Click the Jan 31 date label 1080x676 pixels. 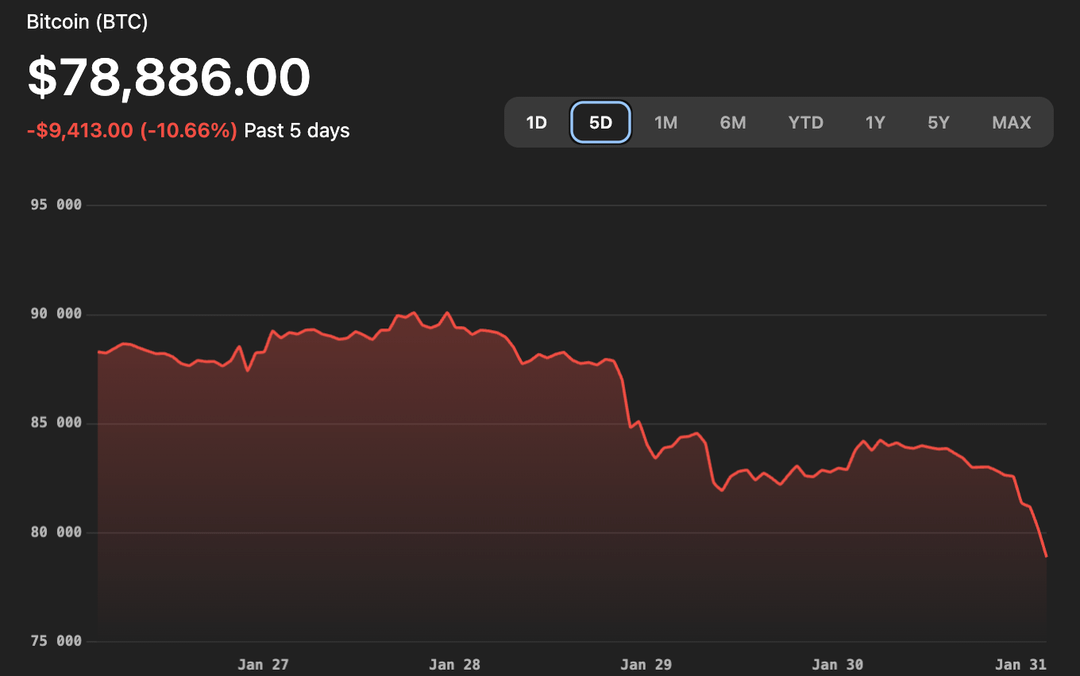coord(1022,664)
